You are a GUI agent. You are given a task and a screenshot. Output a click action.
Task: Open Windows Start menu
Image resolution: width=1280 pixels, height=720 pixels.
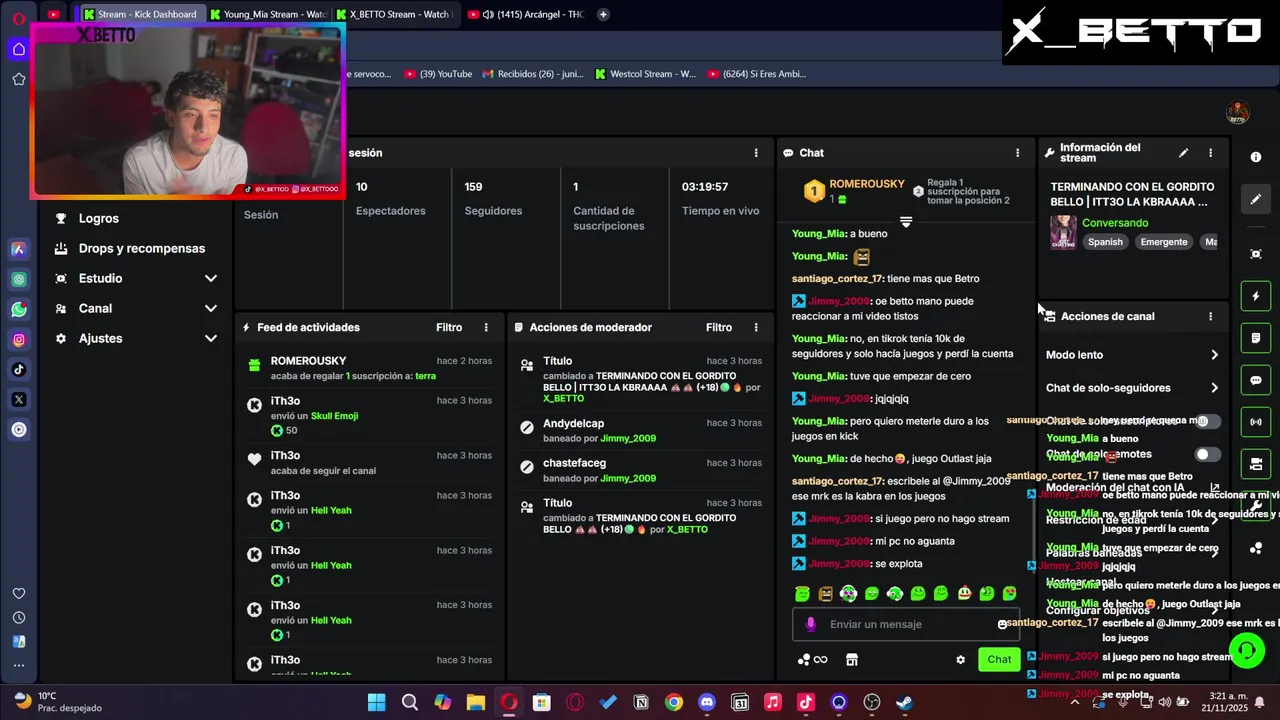(377, 702)
